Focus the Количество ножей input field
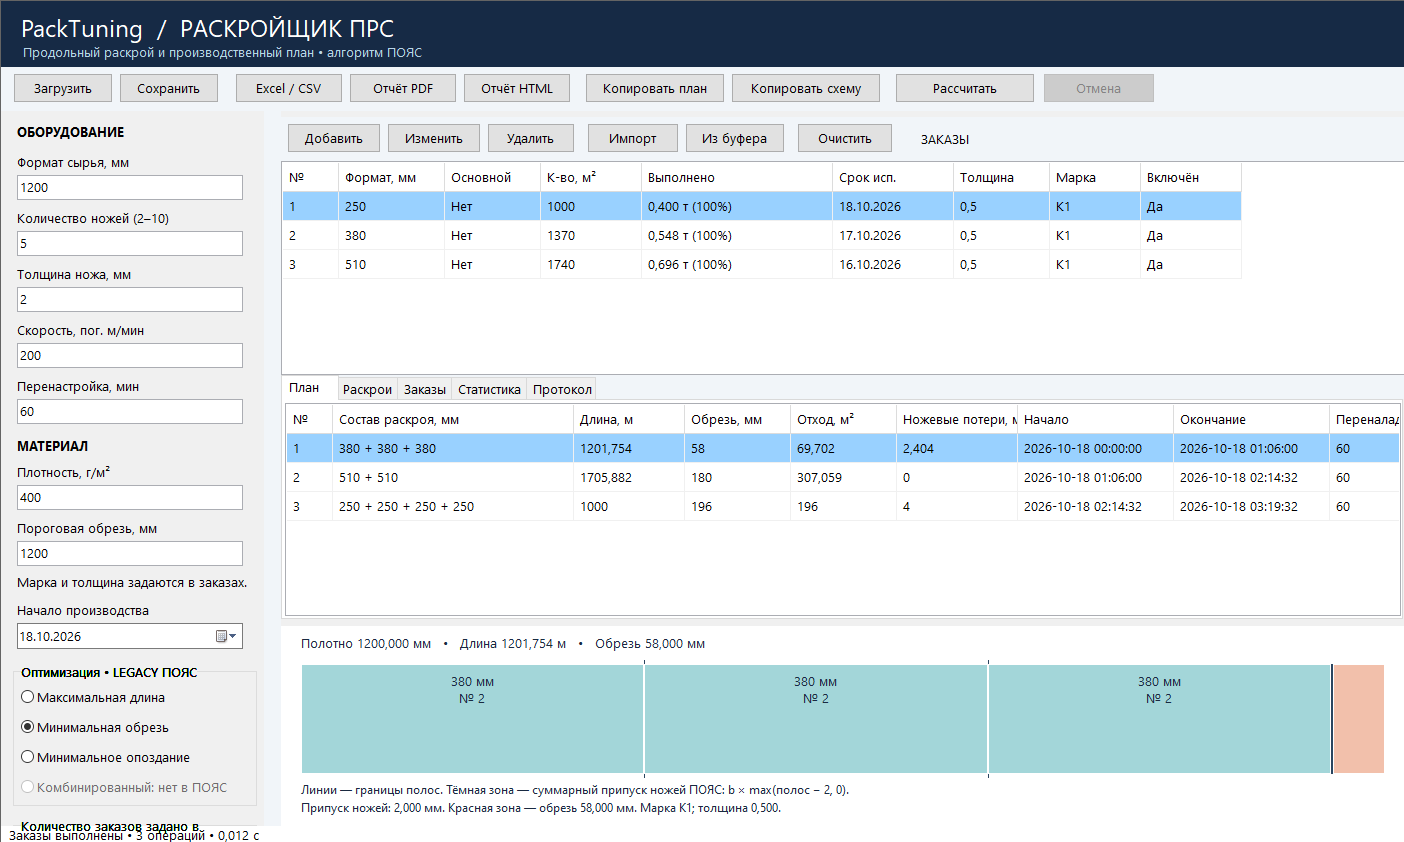Viewport: 1404px width, 842px height. 130,244
